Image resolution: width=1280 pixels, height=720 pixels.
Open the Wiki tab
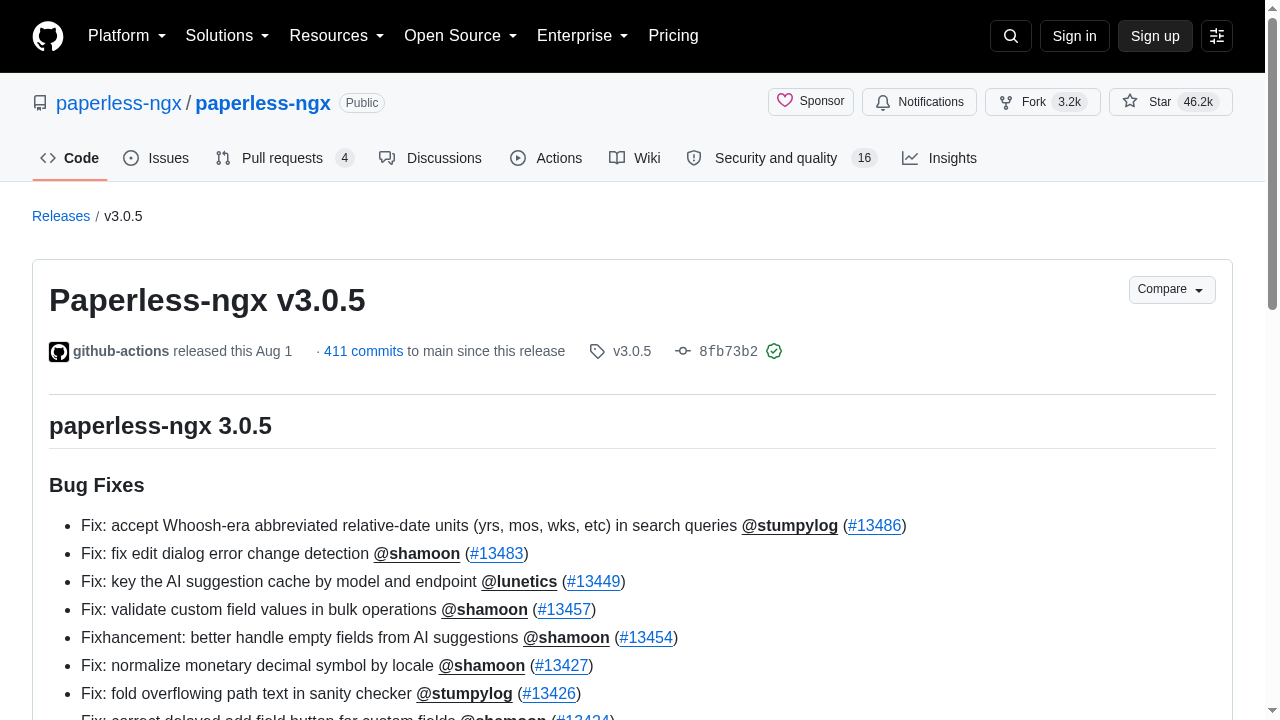635,158
